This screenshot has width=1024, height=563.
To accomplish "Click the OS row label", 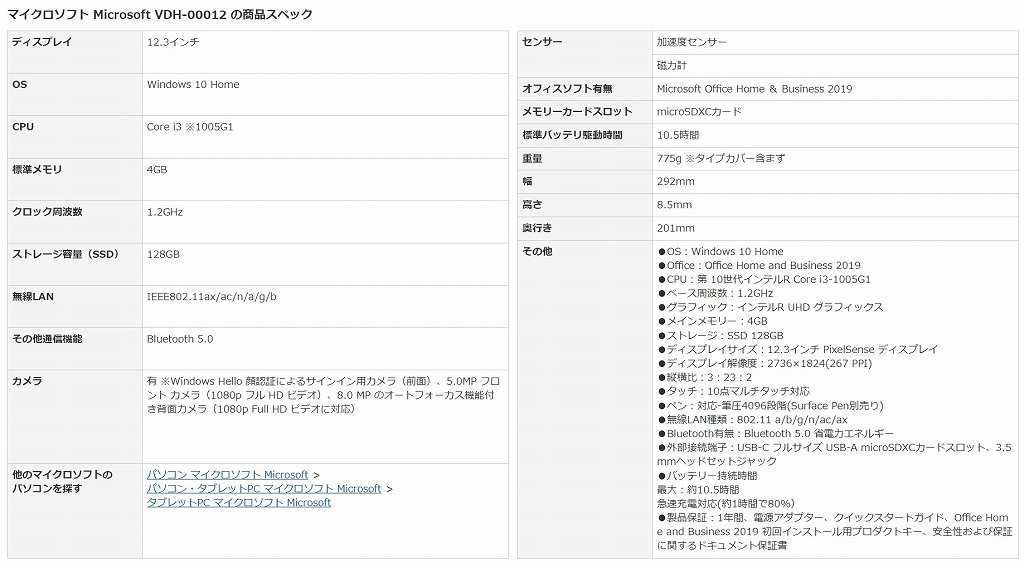I will 20,84.
